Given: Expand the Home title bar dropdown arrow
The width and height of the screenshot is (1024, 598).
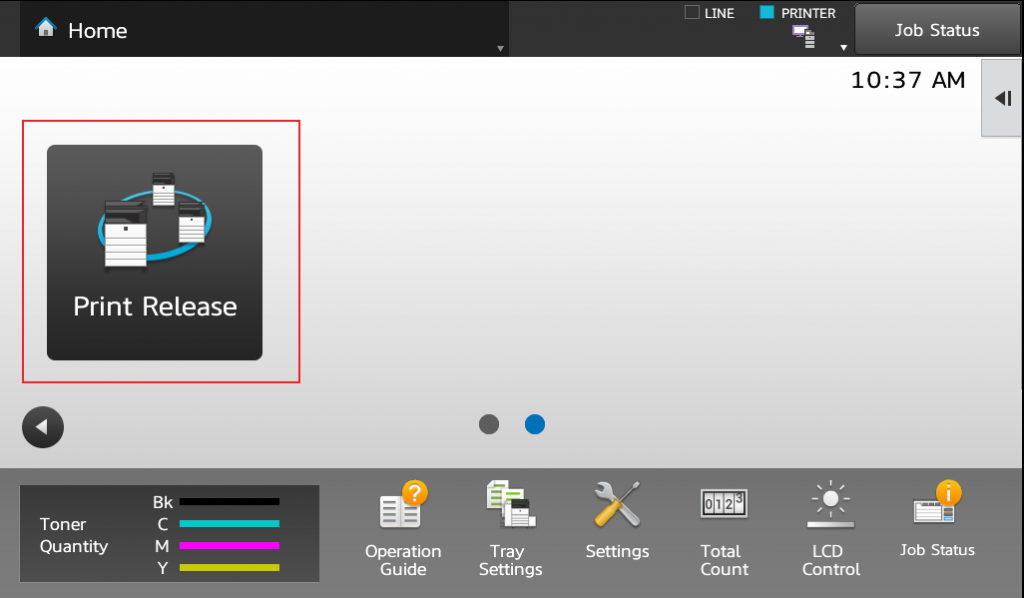Looking at the screenshot, I should point(500,48).
